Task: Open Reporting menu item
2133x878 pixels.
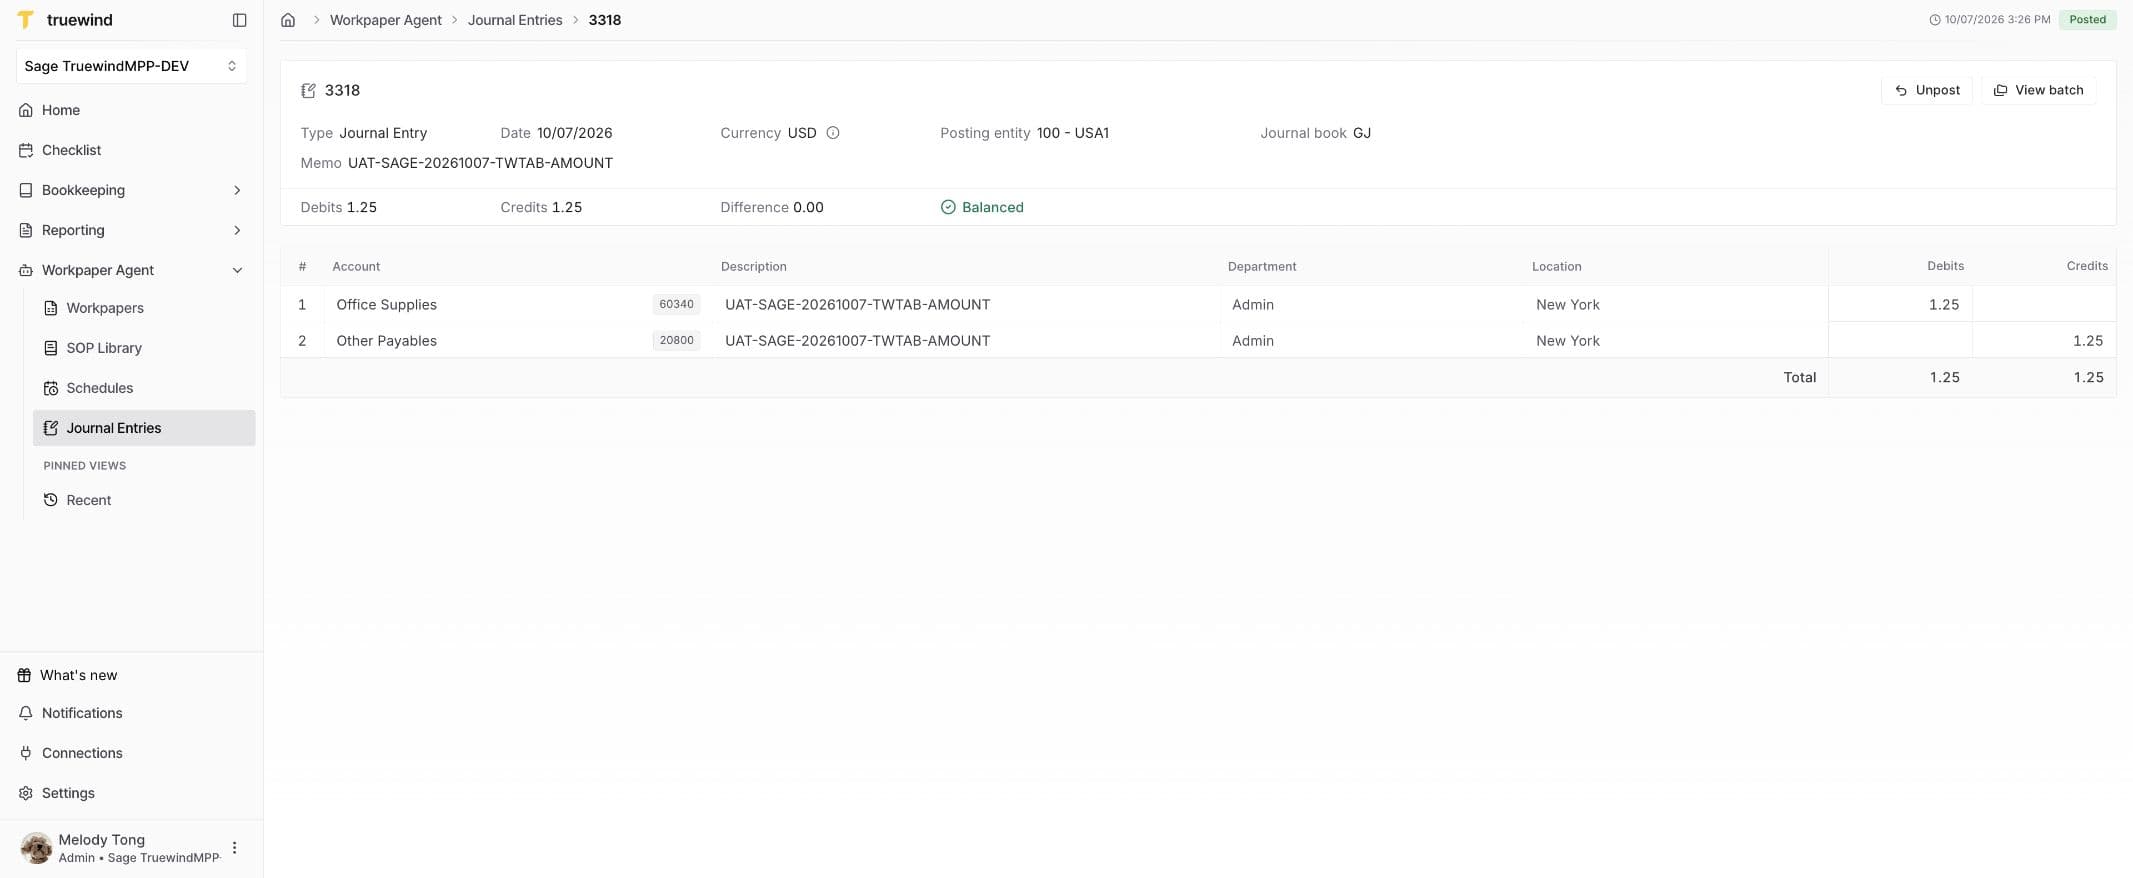Action: [73, 230]
